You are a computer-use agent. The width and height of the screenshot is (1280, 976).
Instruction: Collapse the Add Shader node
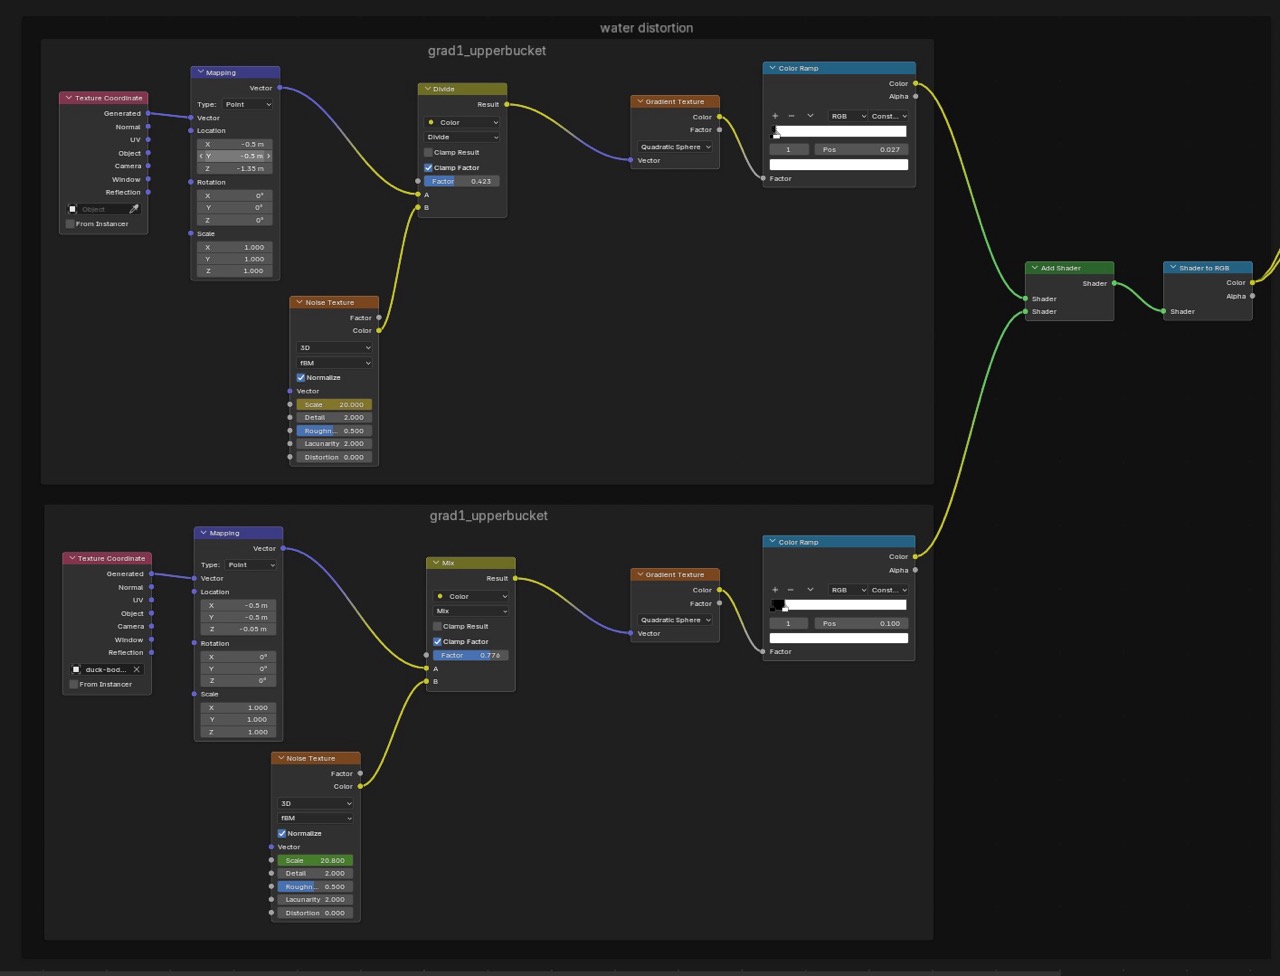point(1035,268)
